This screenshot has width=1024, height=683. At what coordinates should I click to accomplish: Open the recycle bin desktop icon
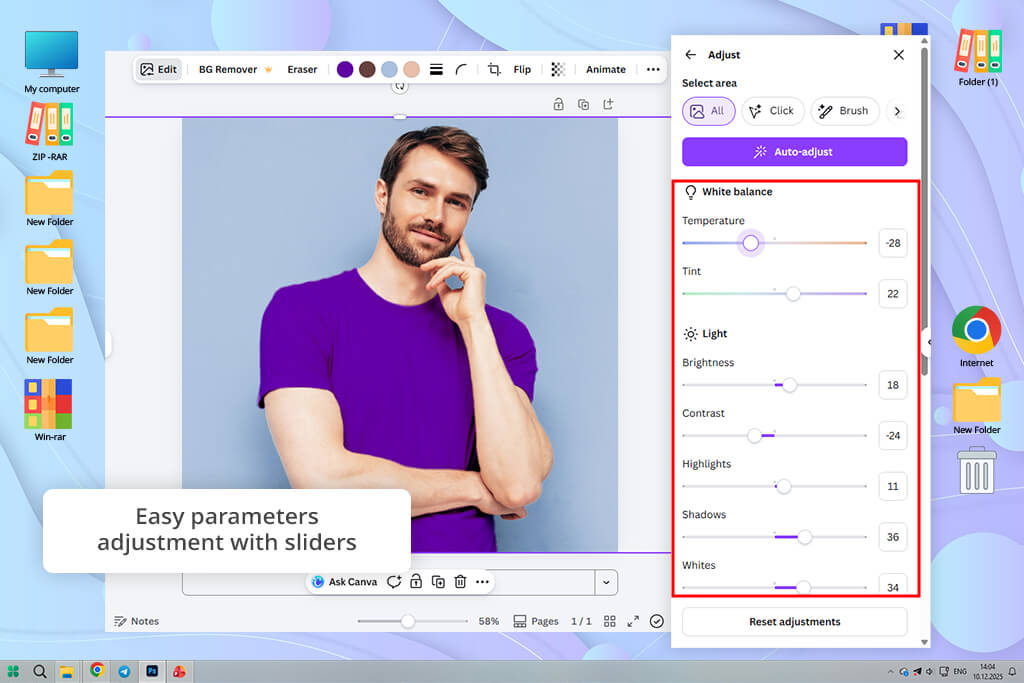pos(977,470)
